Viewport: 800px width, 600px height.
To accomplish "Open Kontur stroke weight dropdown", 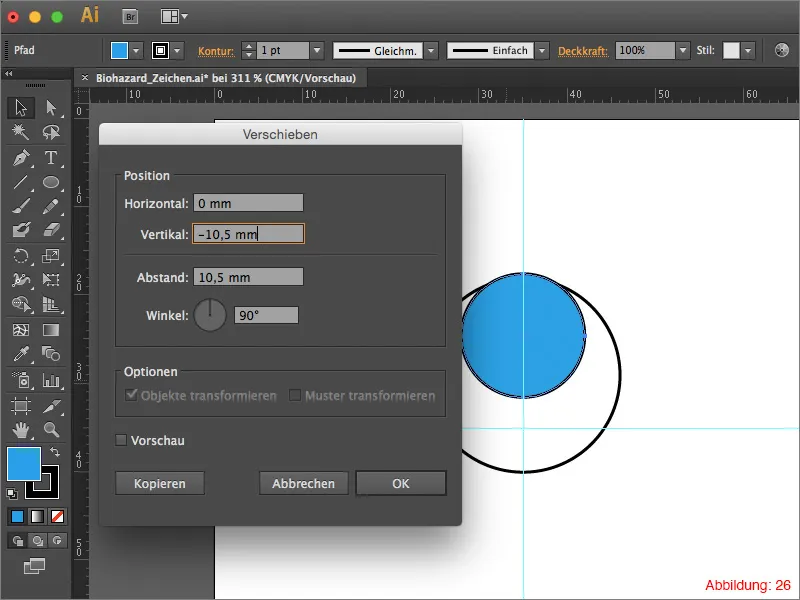I will point(317,51).
